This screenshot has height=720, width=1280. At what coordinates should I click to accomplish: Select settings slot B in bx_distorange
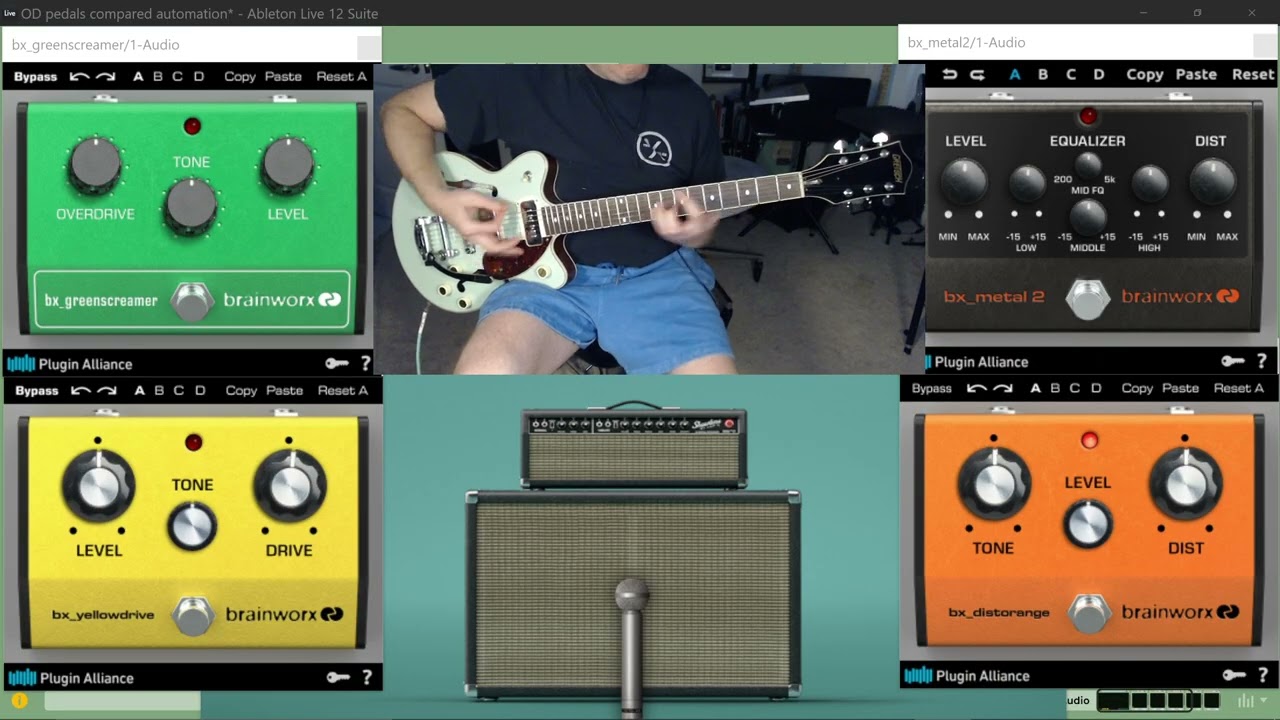(1055, 389)
